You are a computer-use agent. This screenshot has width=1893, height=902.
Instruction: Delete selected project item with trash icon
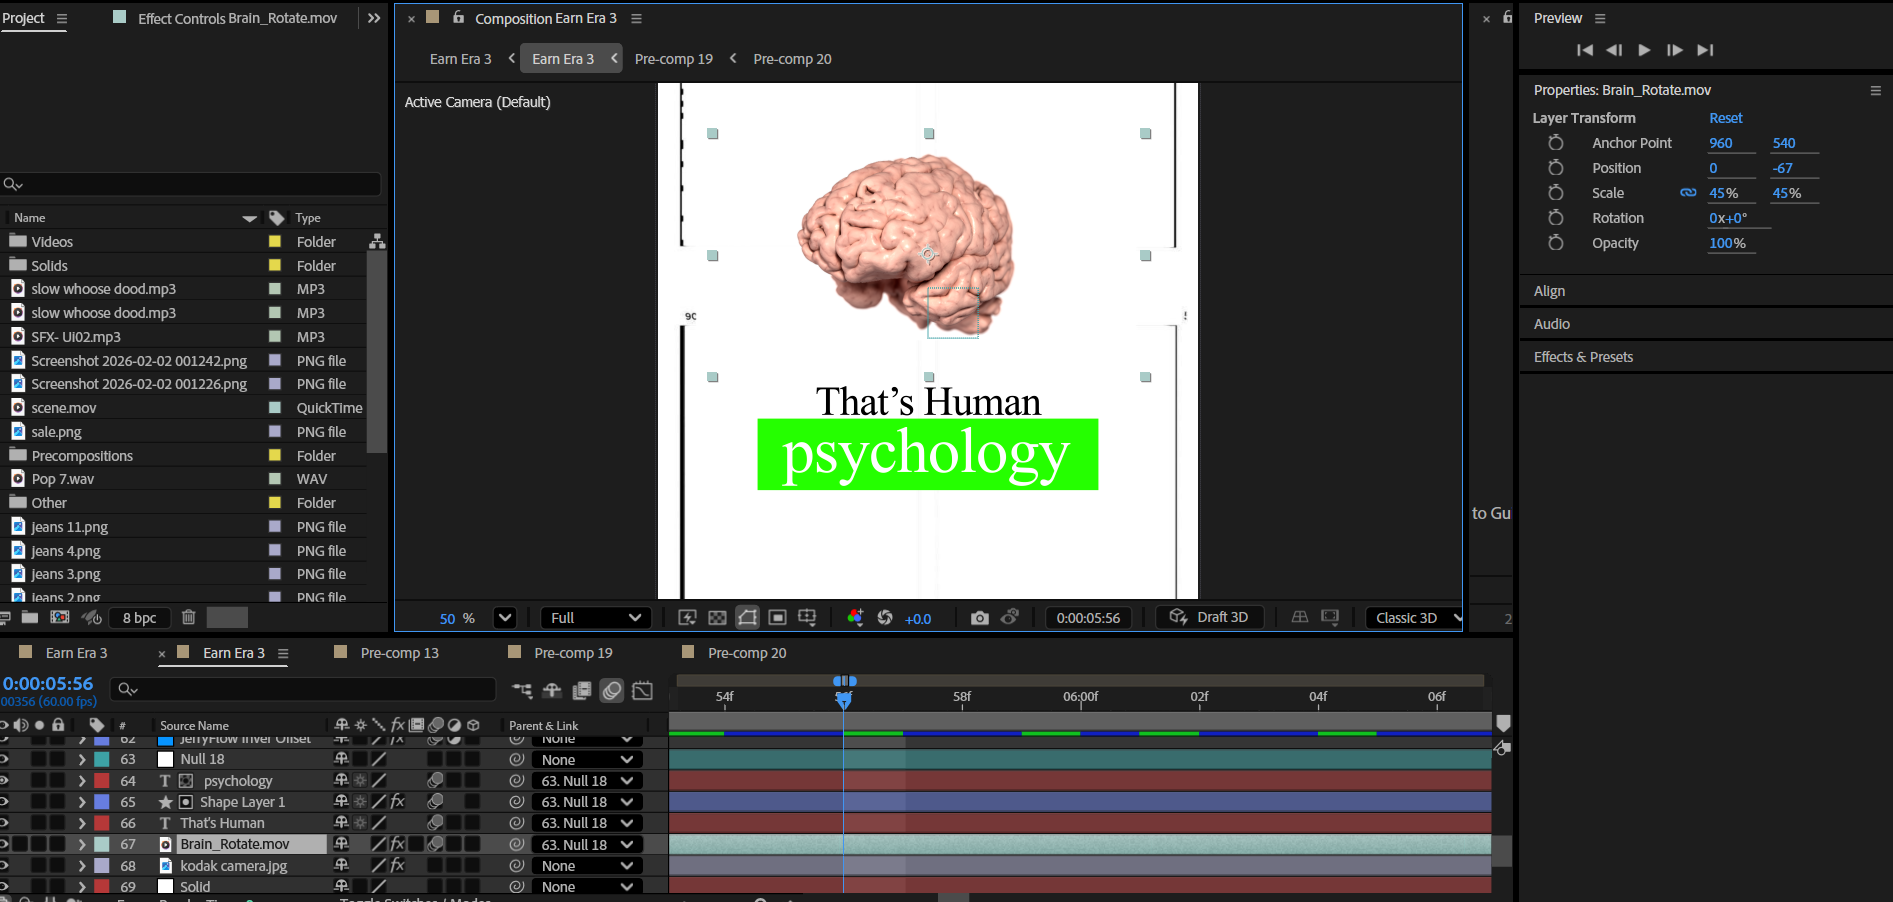188,618
